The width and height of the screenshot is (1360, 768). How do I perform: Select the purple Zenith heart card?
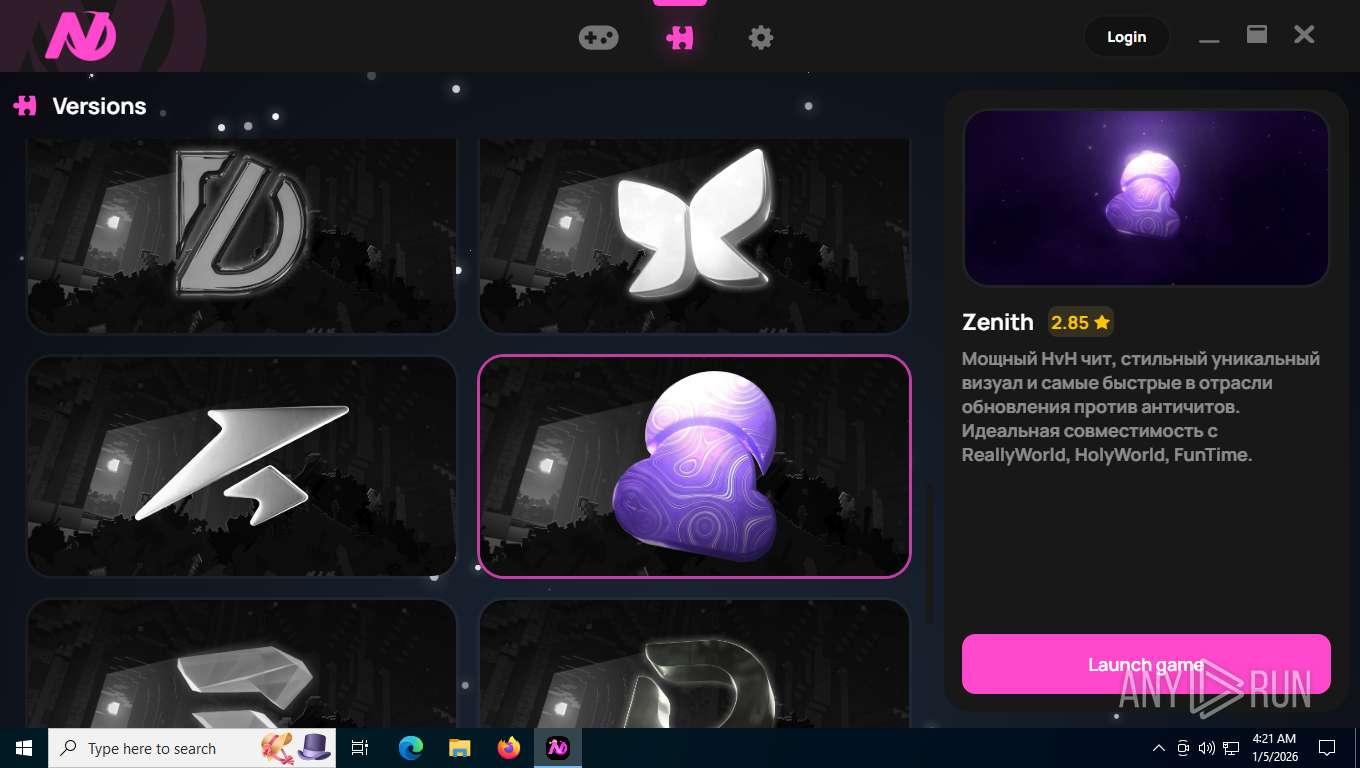click(x=695, y=467)
